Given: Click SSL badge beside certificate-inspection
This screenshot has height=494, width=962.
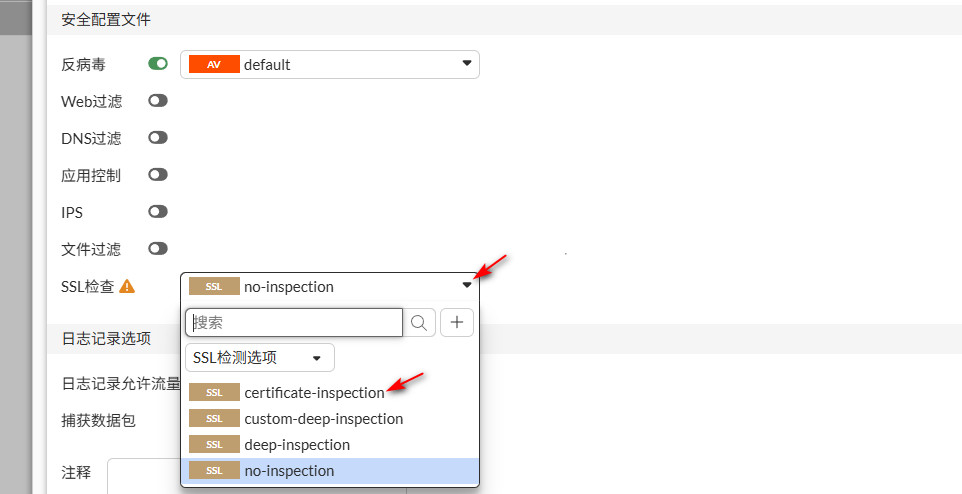Looking at the screenshot, I should (x=214, y=393).
